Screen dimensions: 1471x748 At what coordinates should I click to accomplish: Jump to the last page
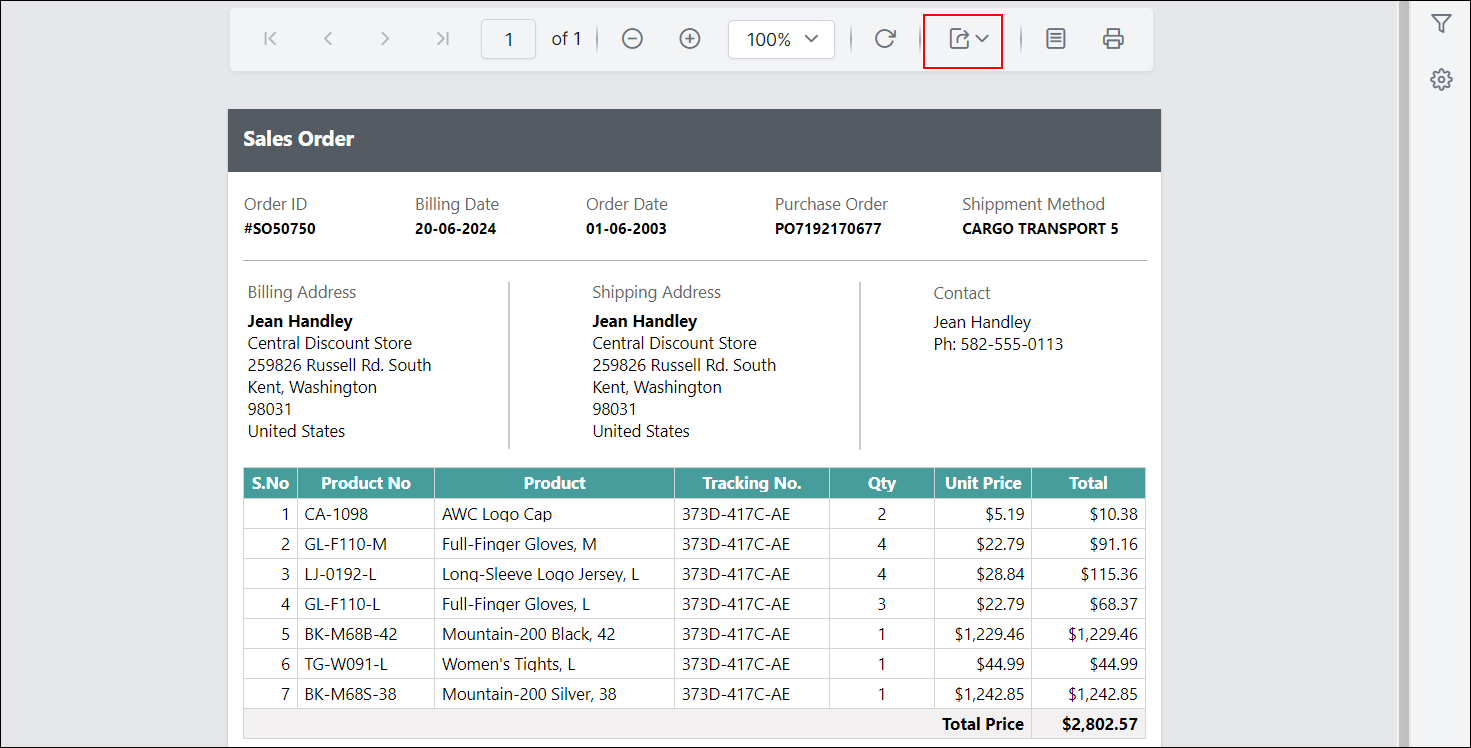(441, 39)
